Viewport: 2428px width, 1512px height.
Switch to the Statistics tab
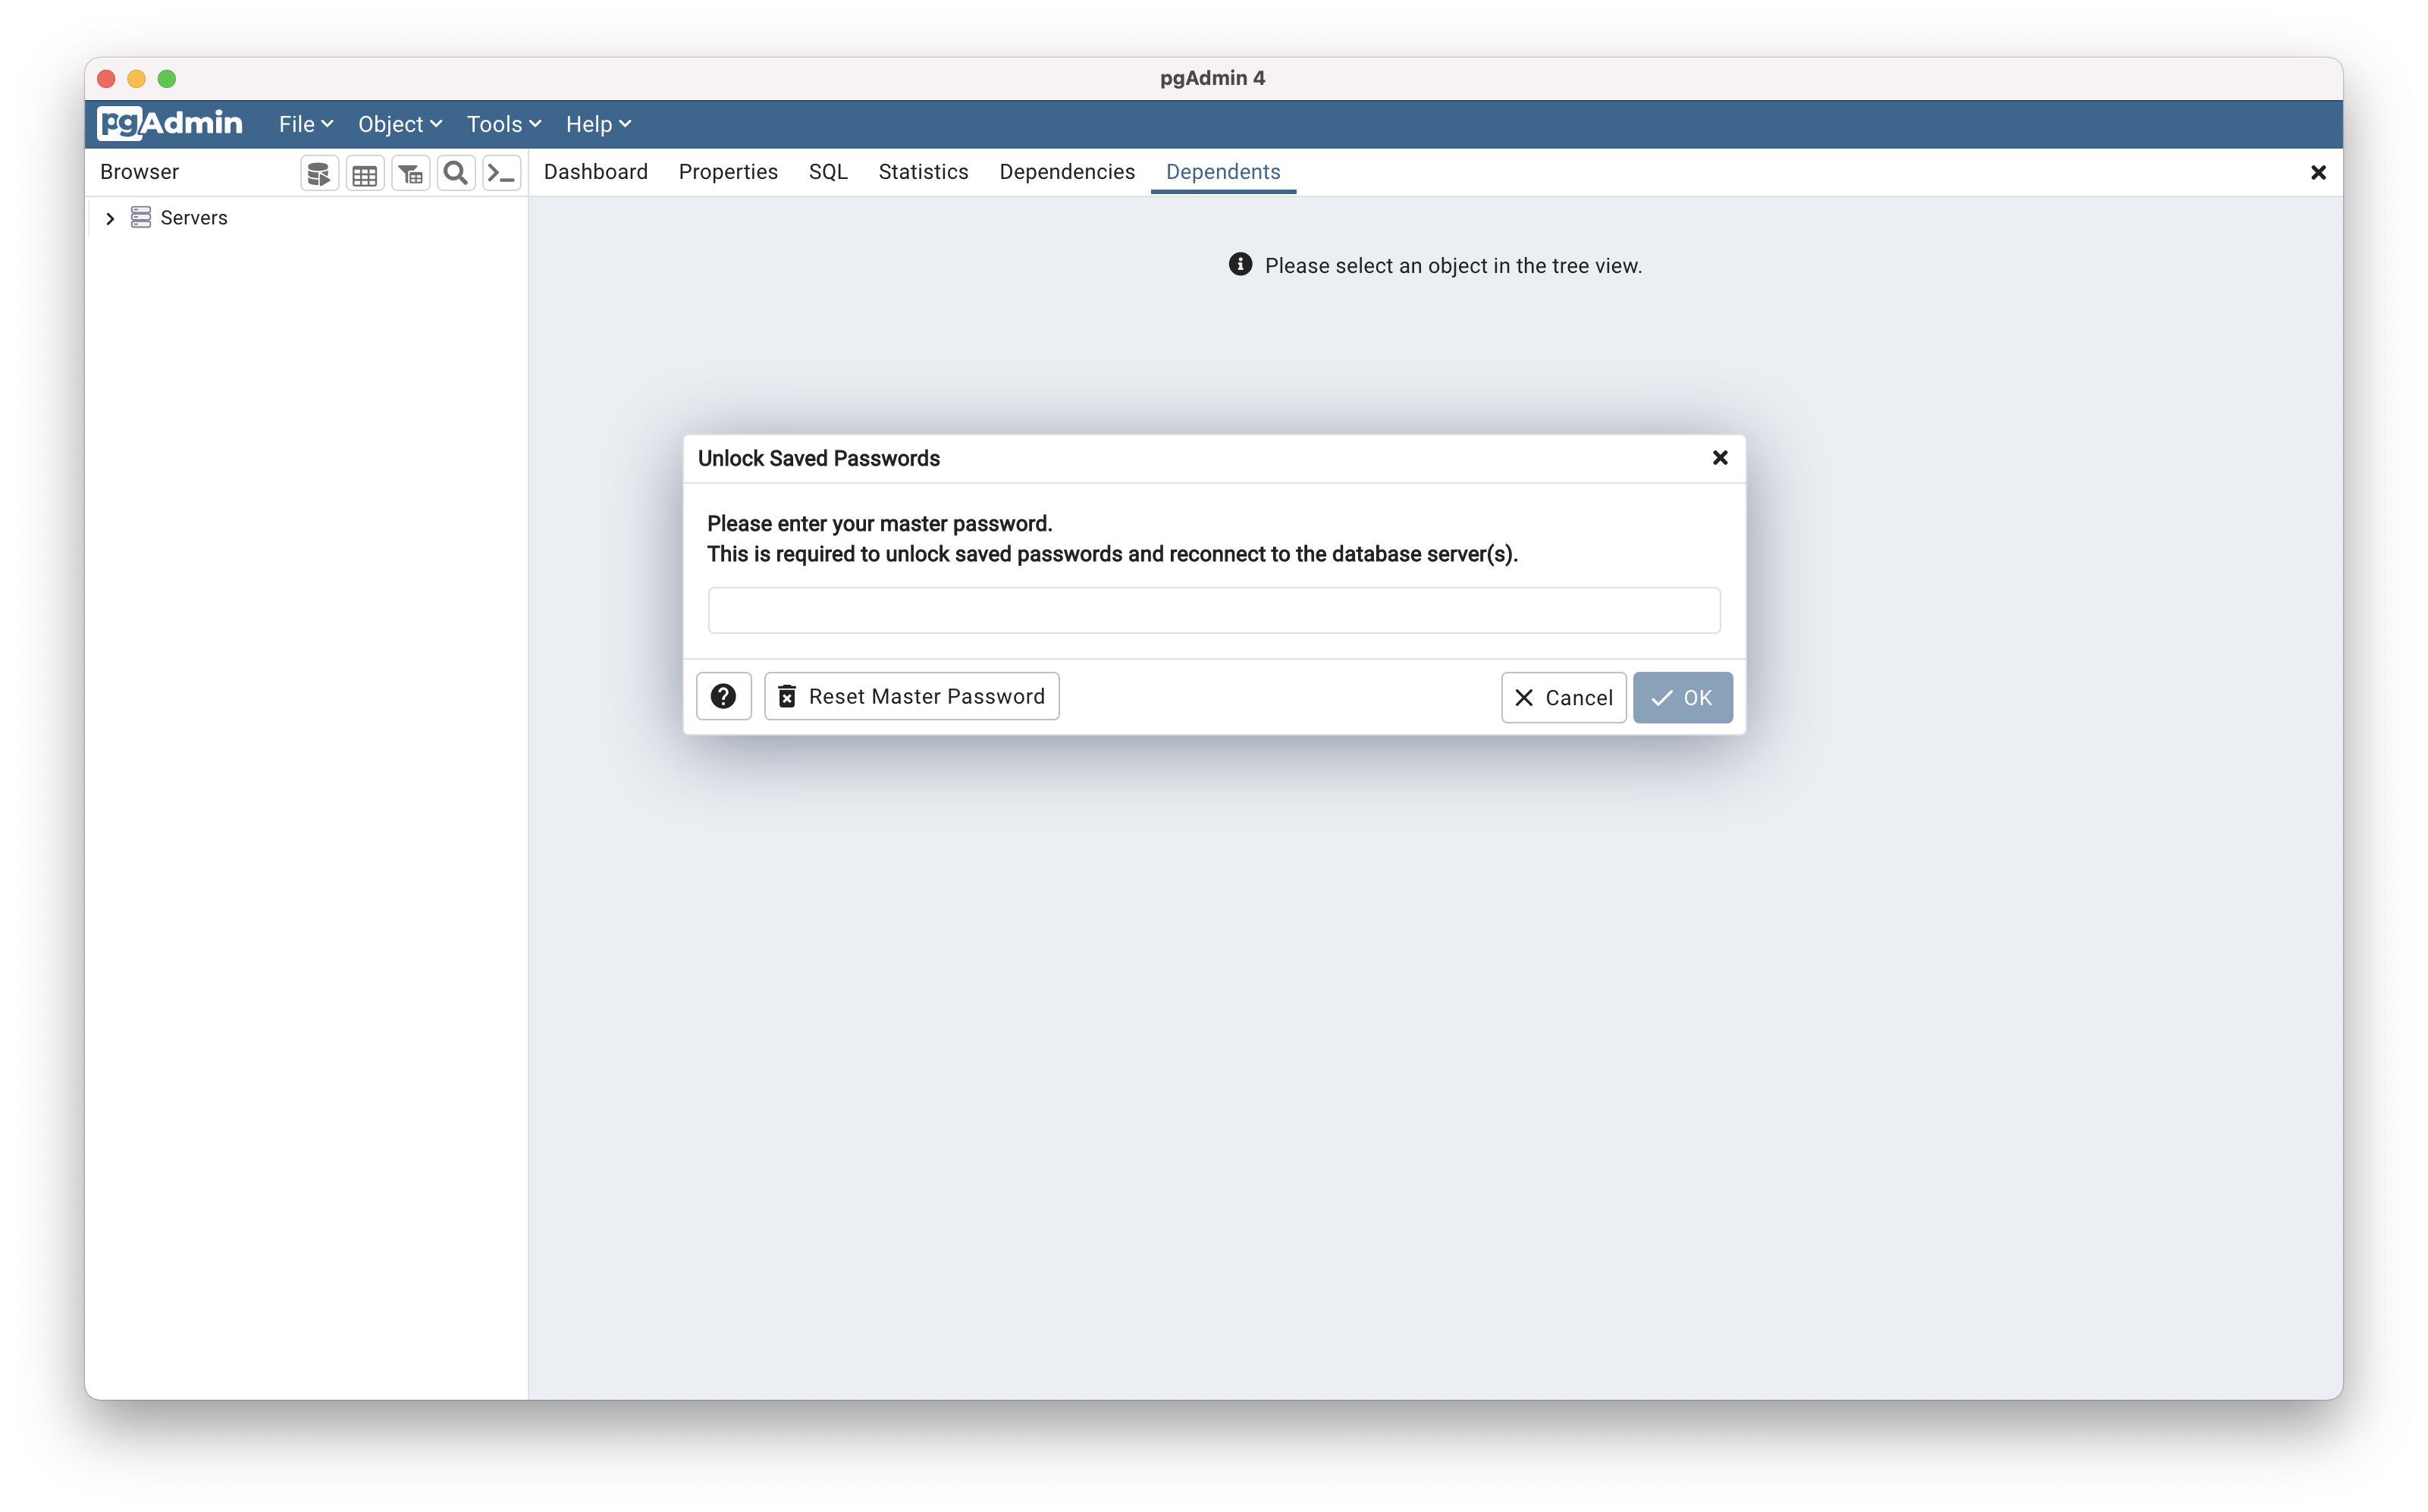[922, 172]
